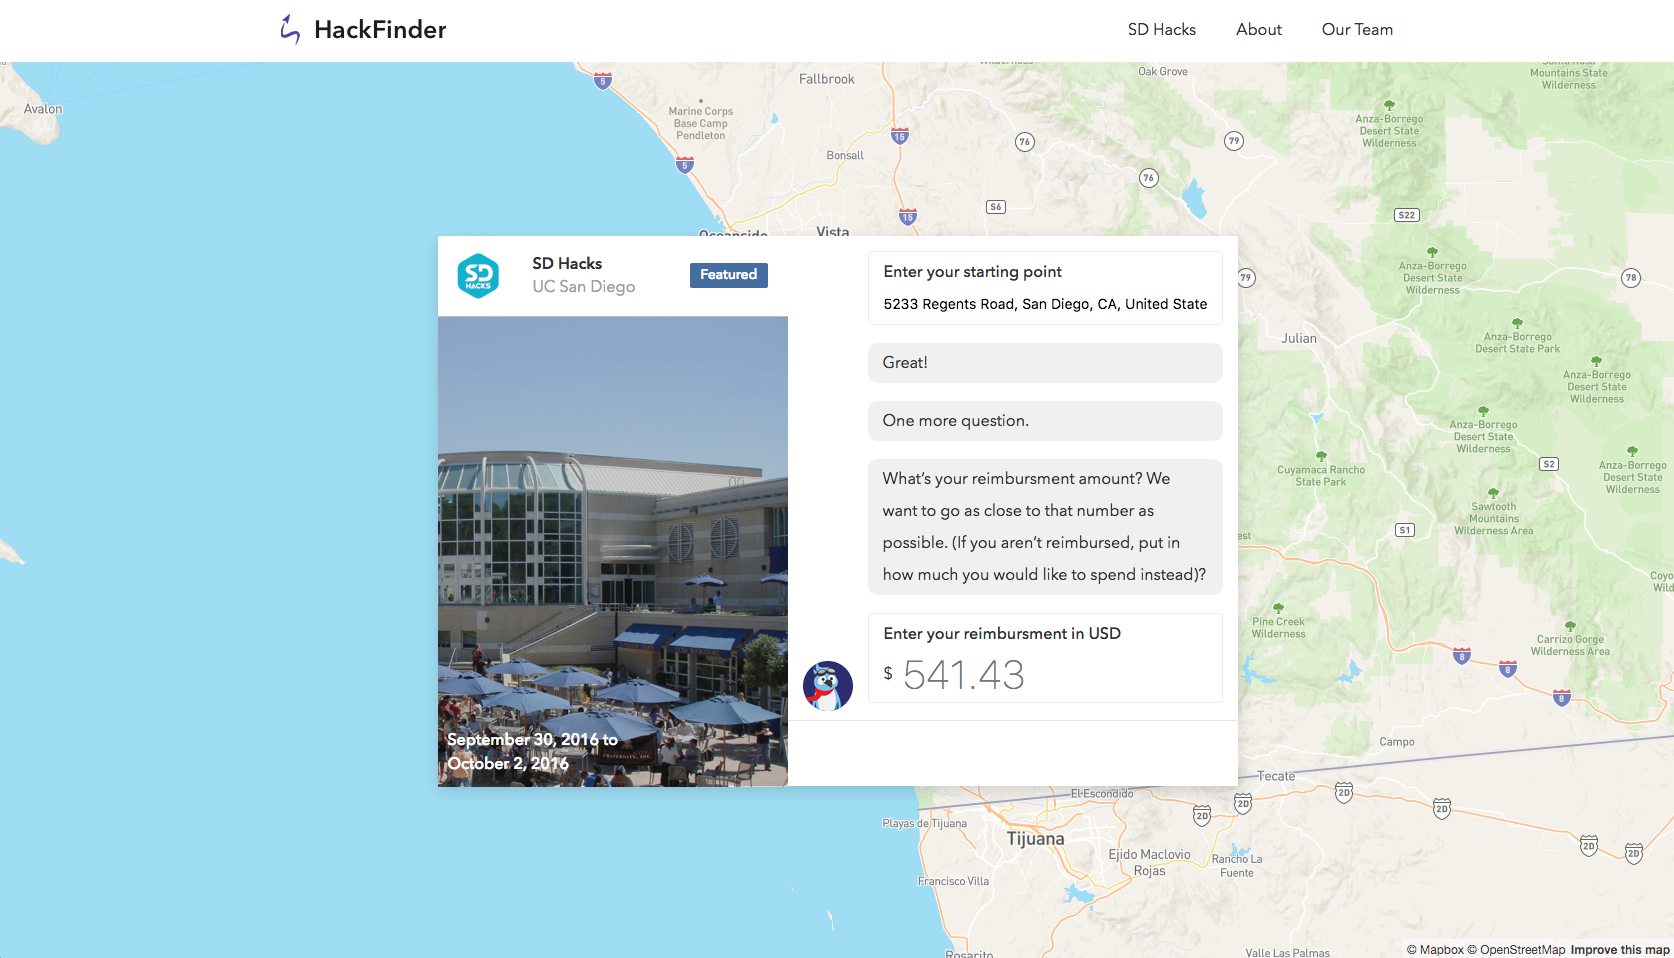
Task: Click the 'Great!' chat message
Action: 1045,363
